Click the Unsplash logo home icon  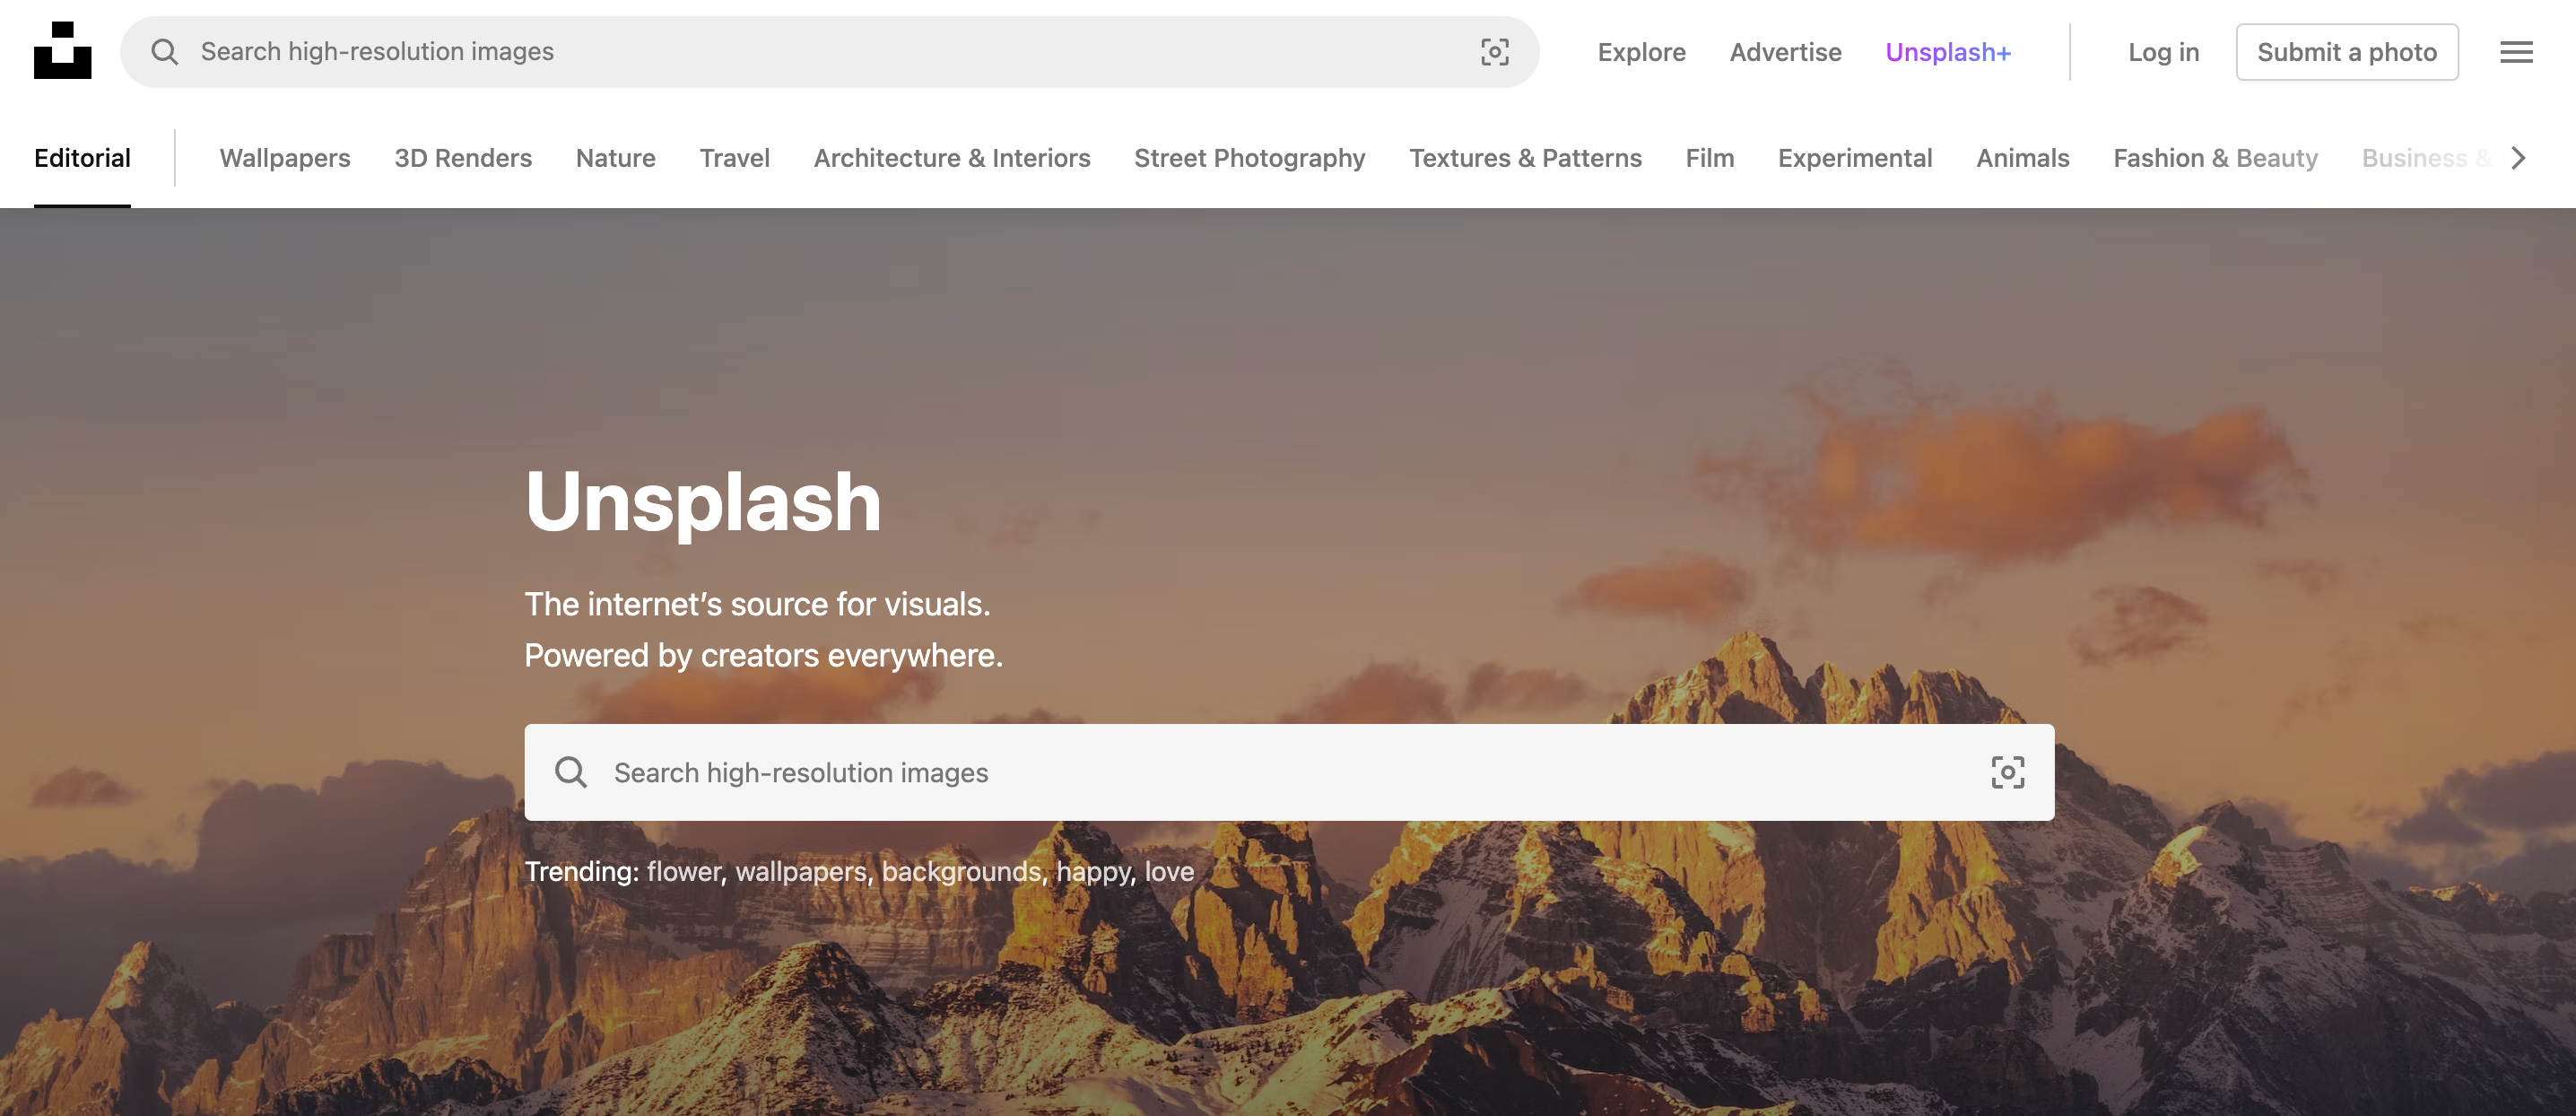coord(62,51)
